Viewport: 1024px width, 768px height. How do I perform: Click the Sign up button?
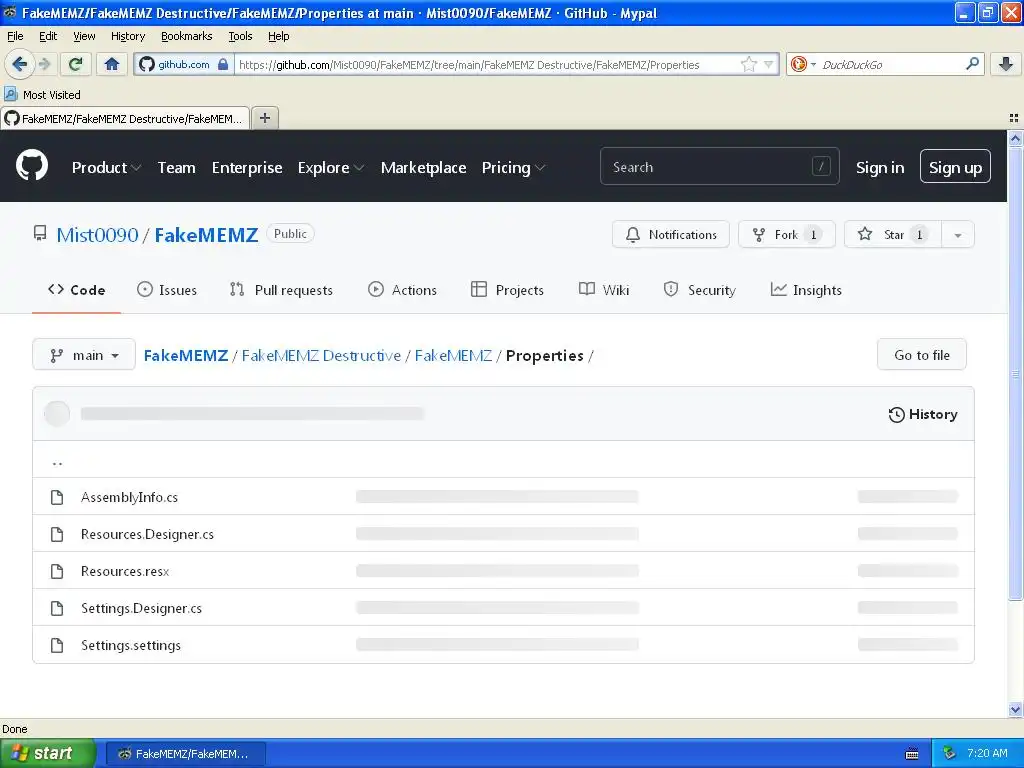(x=955, y=167)
